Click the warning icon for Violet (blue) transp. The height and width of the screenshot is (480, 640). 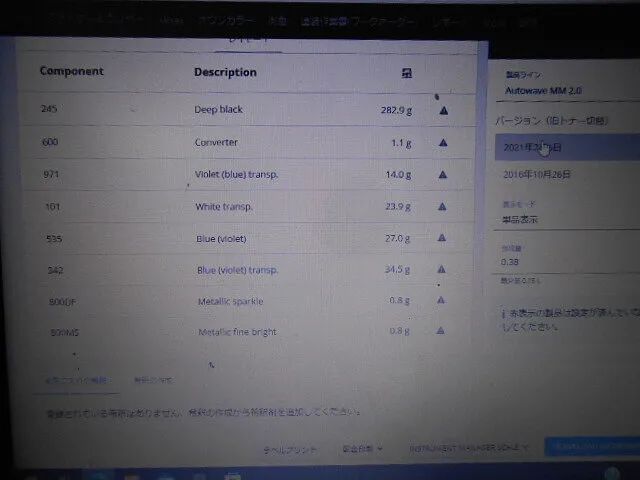[443, 174]
